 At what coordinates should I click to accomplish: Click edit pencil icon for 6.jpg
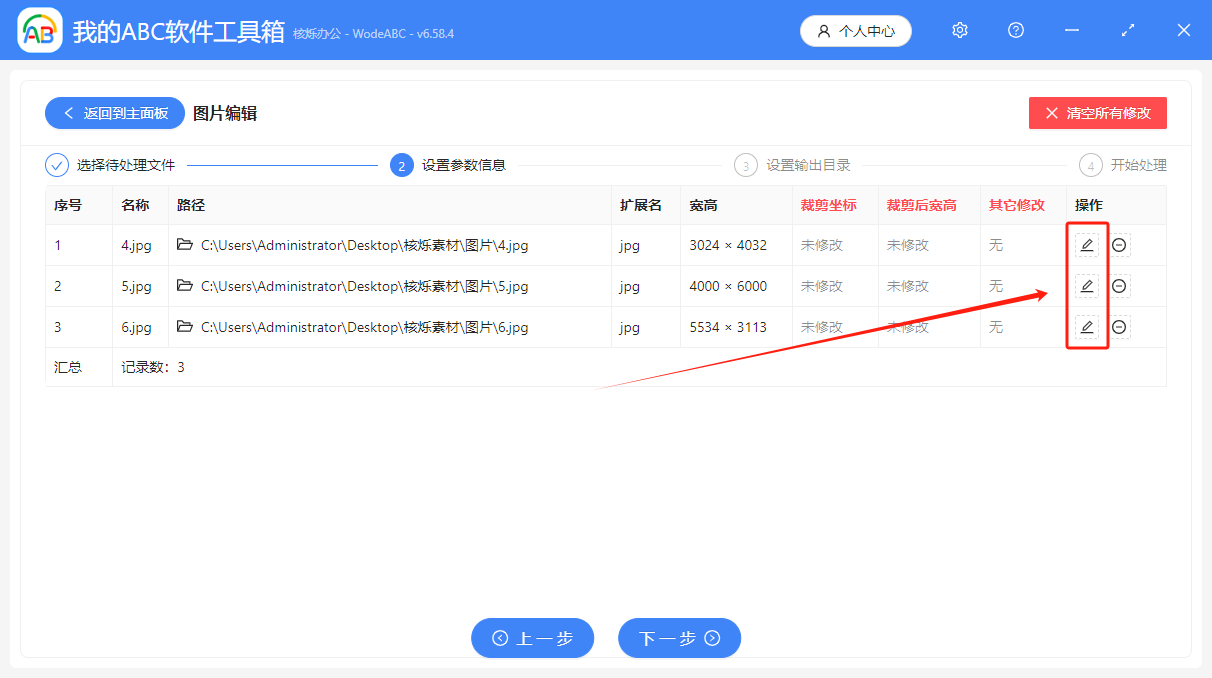[x=1087, y=327]
